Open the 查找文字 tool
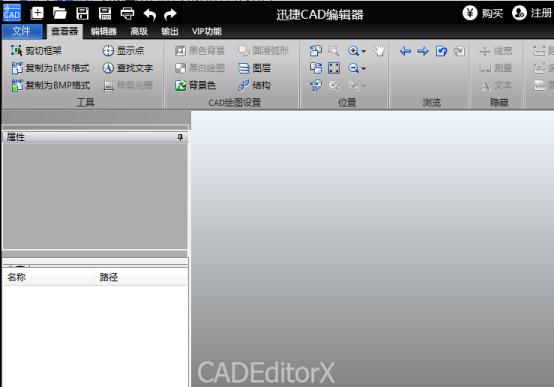 coord(128,68)
